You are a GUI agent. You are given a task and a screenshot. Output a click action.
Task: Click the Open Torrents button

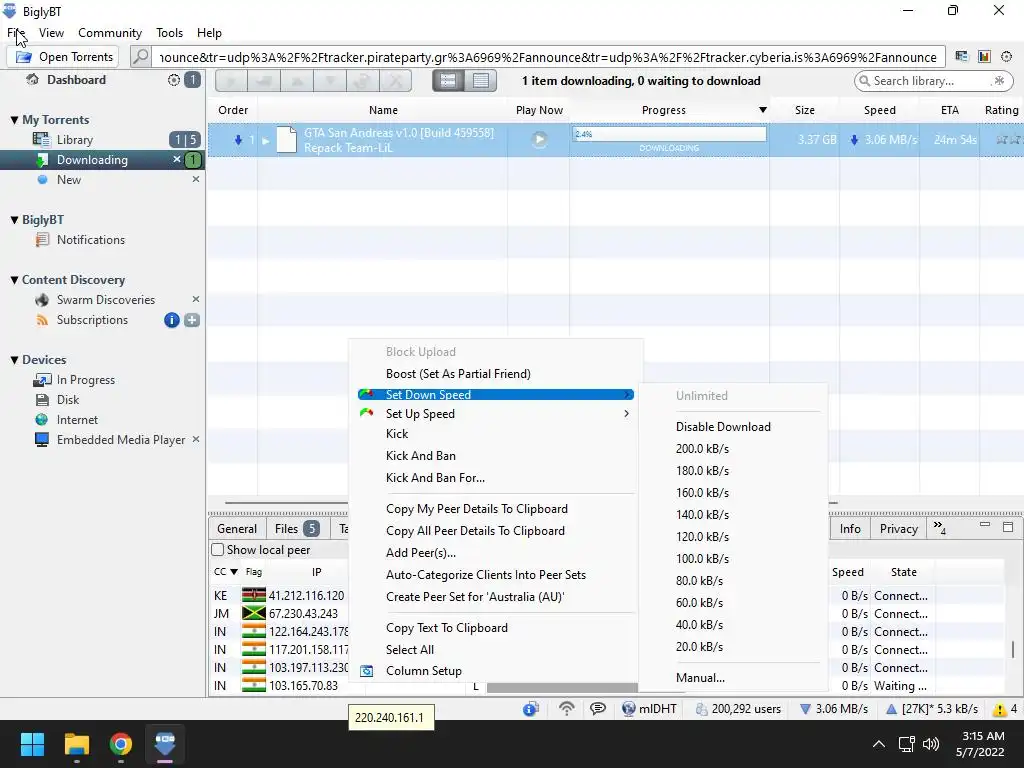point(63,57)
